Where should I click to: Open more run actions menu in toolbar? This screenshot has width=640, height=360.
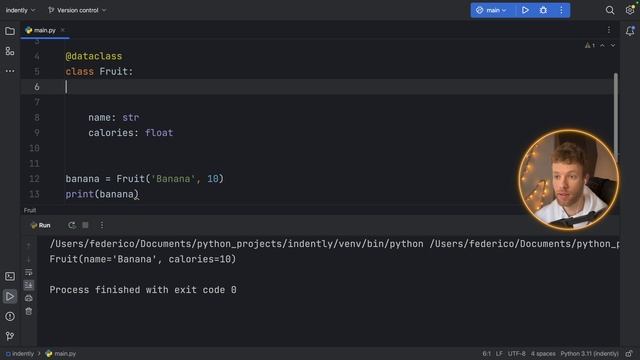click(x=561, y=10)
